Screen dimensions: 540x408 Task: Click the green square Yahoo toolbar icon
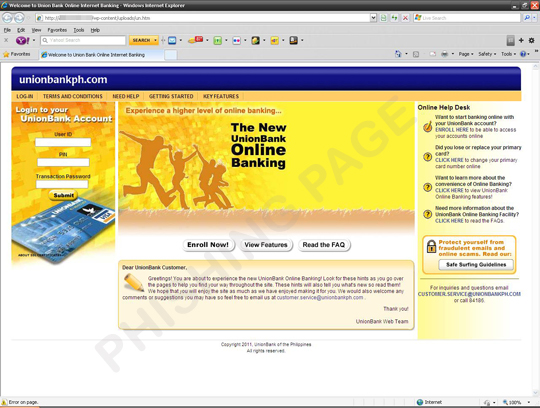click(217, 41)
